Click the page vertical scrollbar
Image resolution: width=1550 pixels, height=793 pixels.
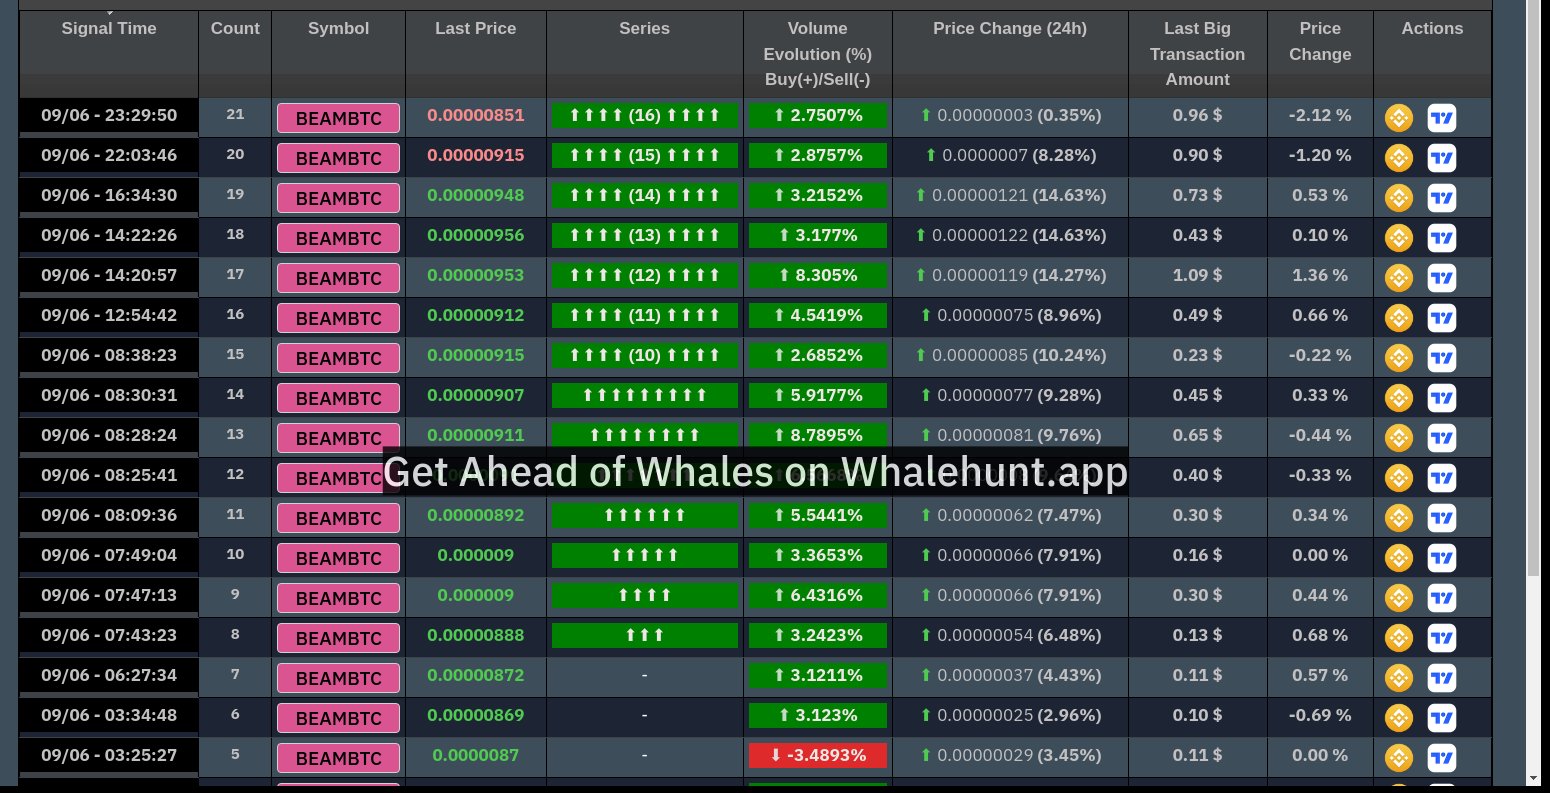coord(1534,288)
